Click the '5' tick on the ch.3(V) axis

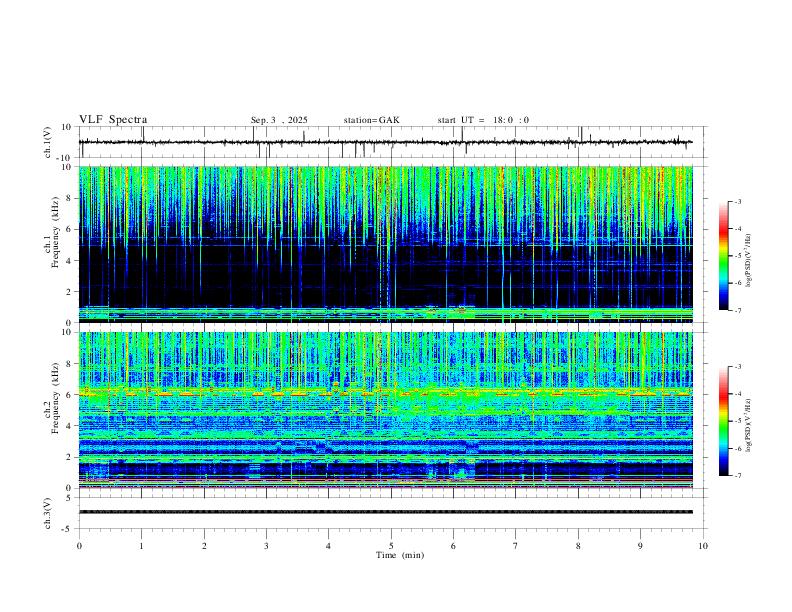coord(70,498)
